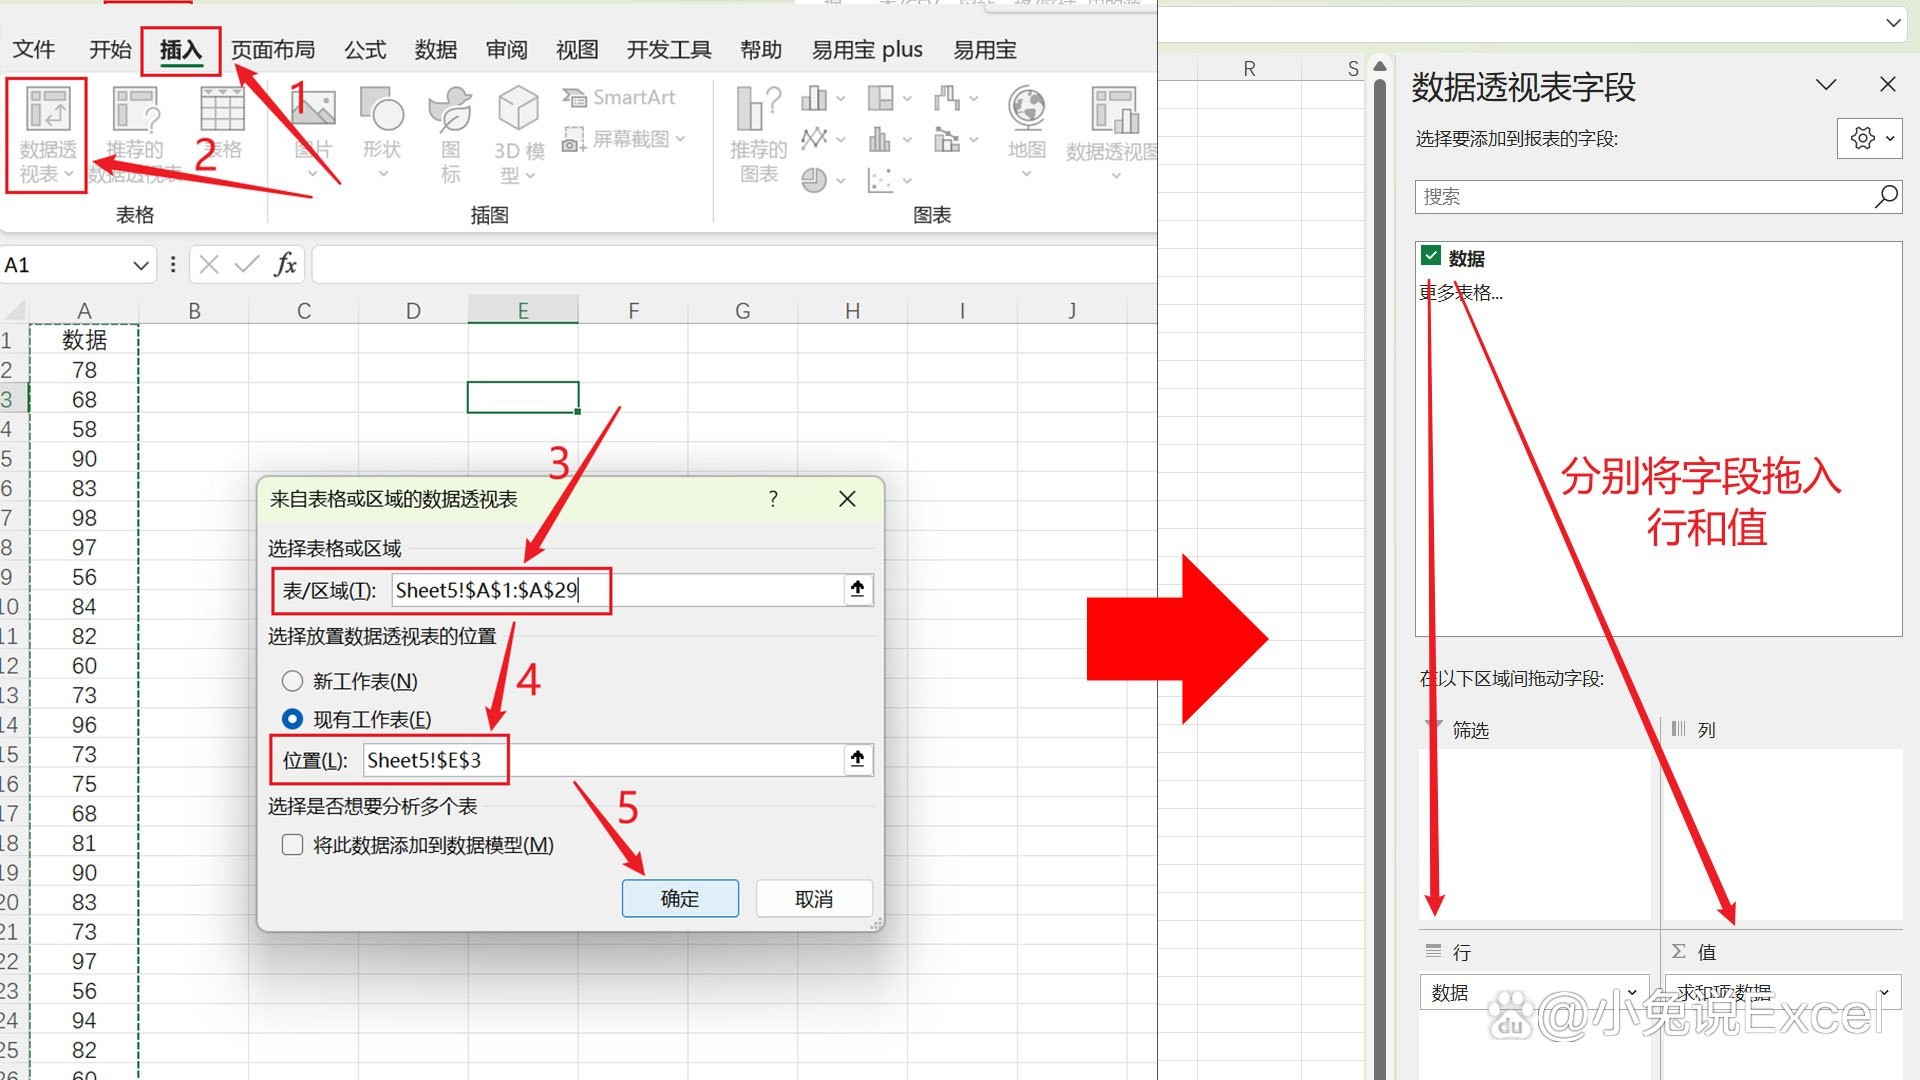
Task: Open the column chart dropdown arrow
Action: point(841,99)
